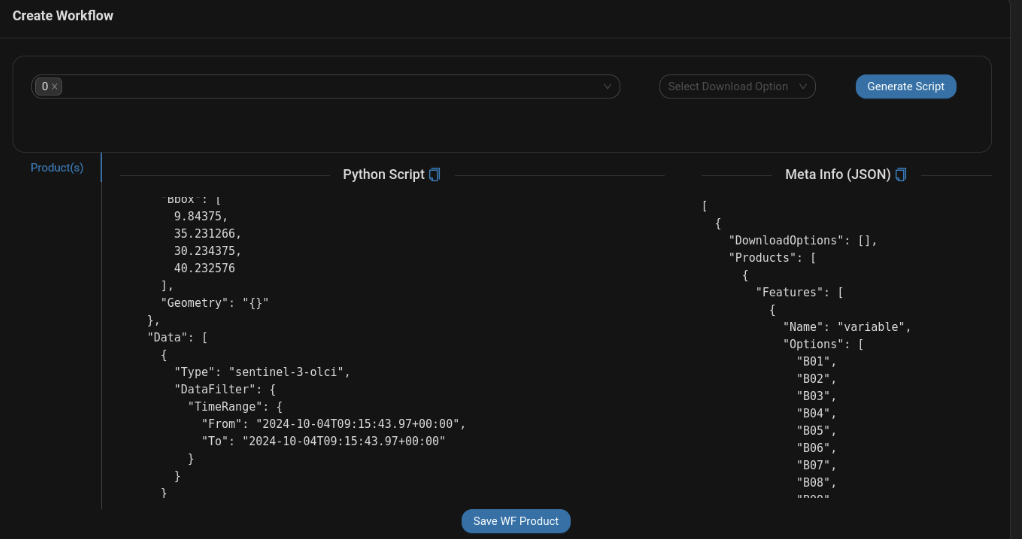This screenshot has width=1022, height=539.
Task: Click the "Data": [ line
Action: pyautogui.click(x=177, y=338)
